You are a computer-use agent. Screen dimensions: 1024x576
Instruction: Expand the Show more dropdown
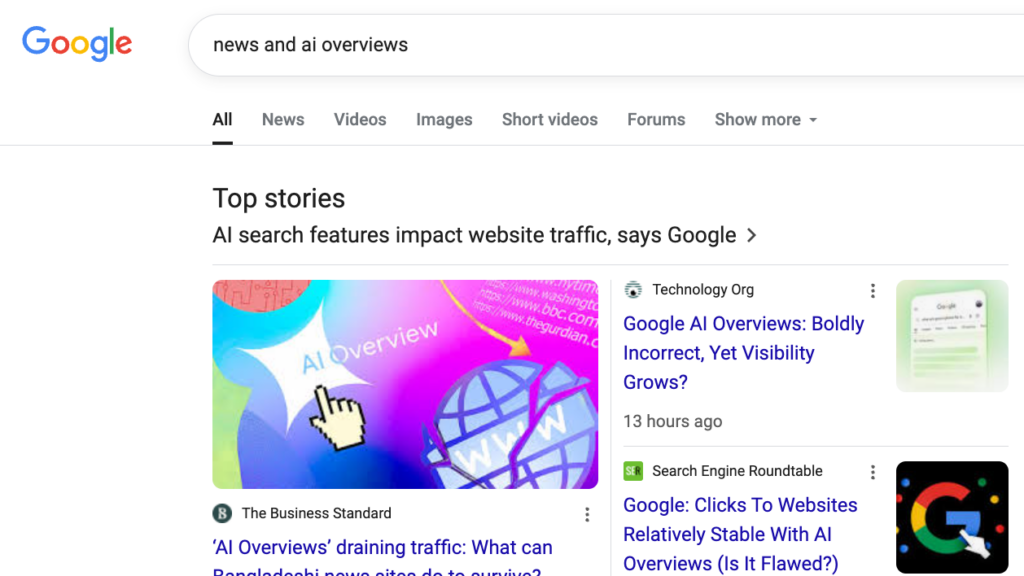pos(765,120)
